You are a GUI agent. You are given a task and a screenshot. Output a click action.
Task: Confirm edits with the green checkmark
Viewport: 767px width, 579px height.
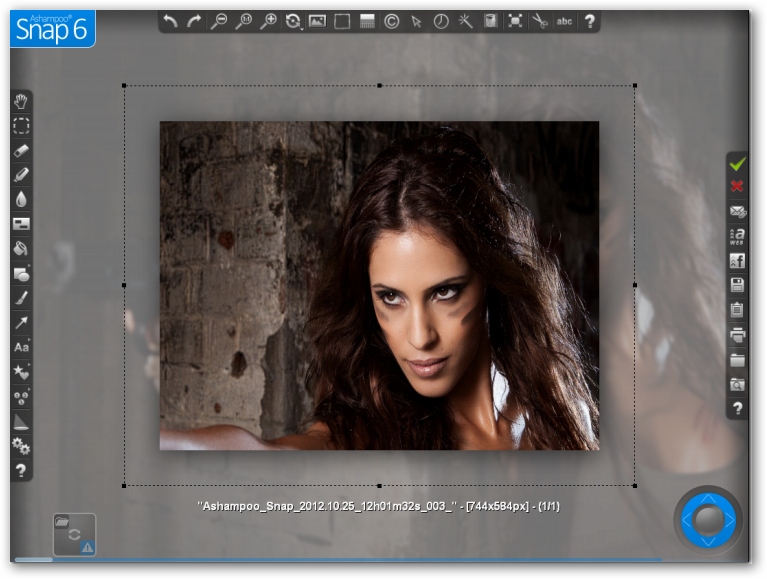(x=737, y=163)
